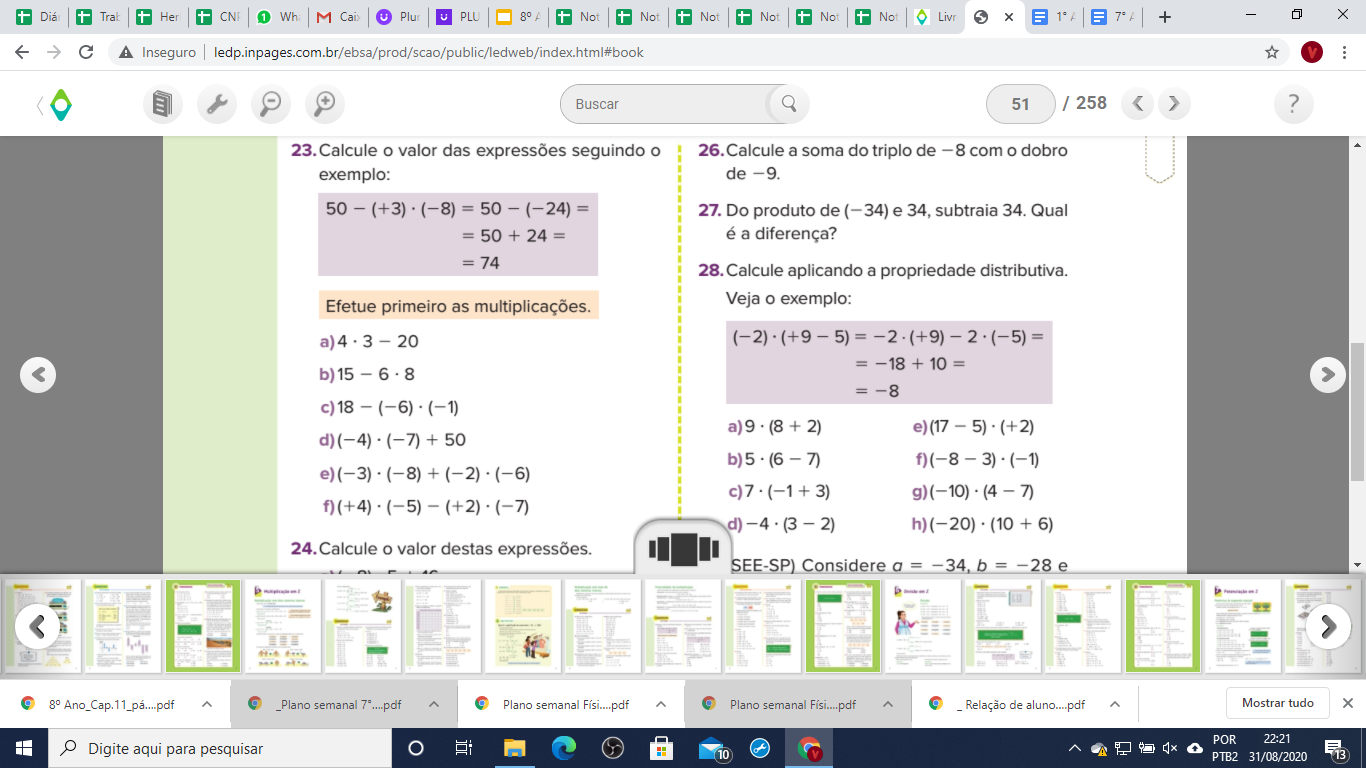Click the POR PTB2 language indicator

[x=1224, y=748]
